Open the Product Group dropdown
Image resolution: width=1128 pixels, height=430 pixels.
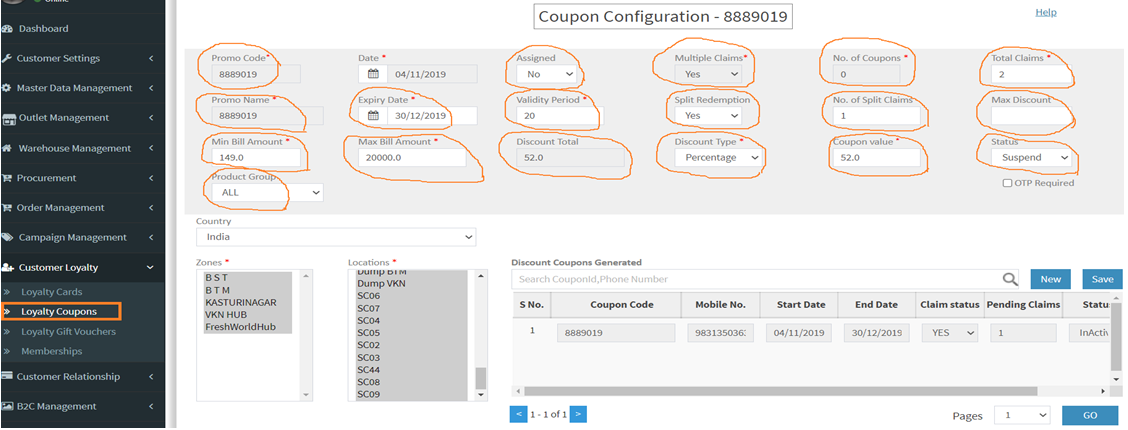tap(268, 193)
